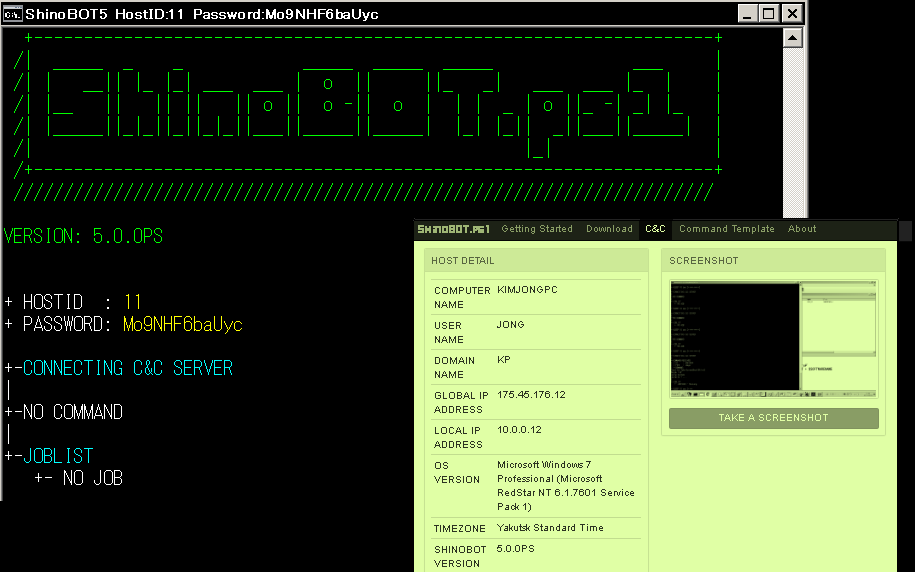The height and width of the screenshot is (572, 915).
Task: Select user name value JONG
Action: click(x=511, y=325)
